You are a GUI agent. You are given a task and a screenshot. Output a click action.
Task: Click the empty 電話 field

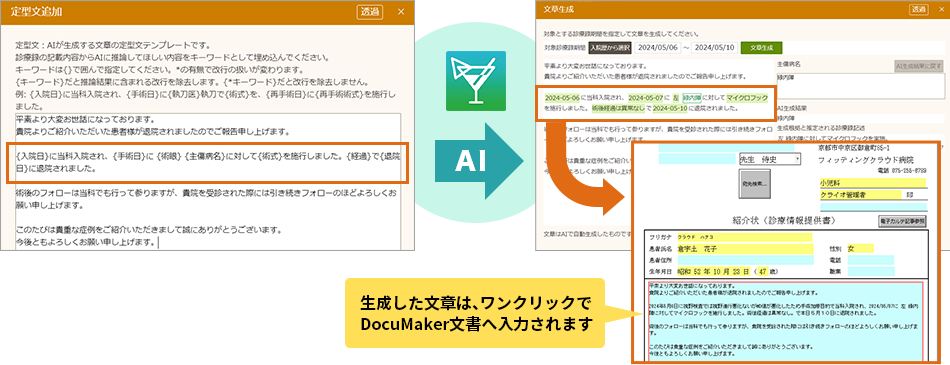click(x=870, y=260)
